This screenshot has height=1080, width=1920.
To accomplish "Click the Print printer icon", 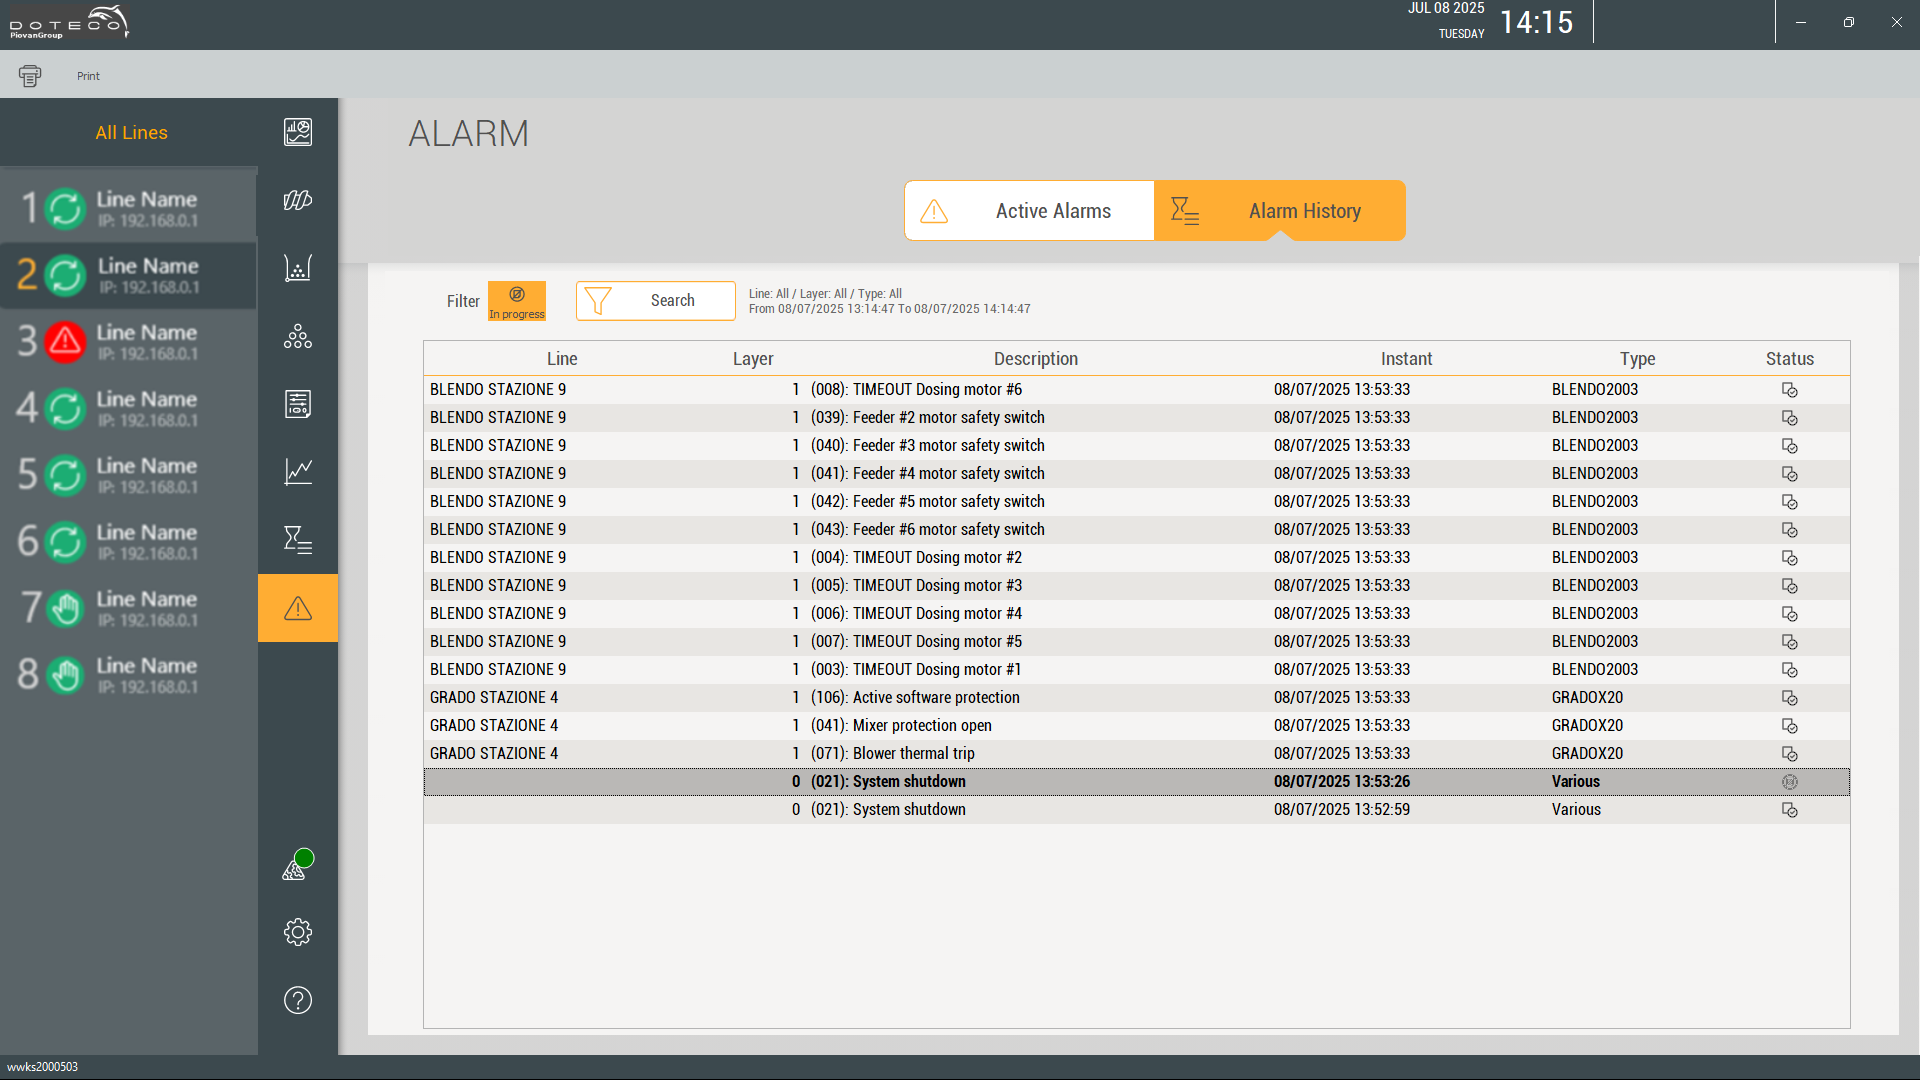I will point(30,76).
